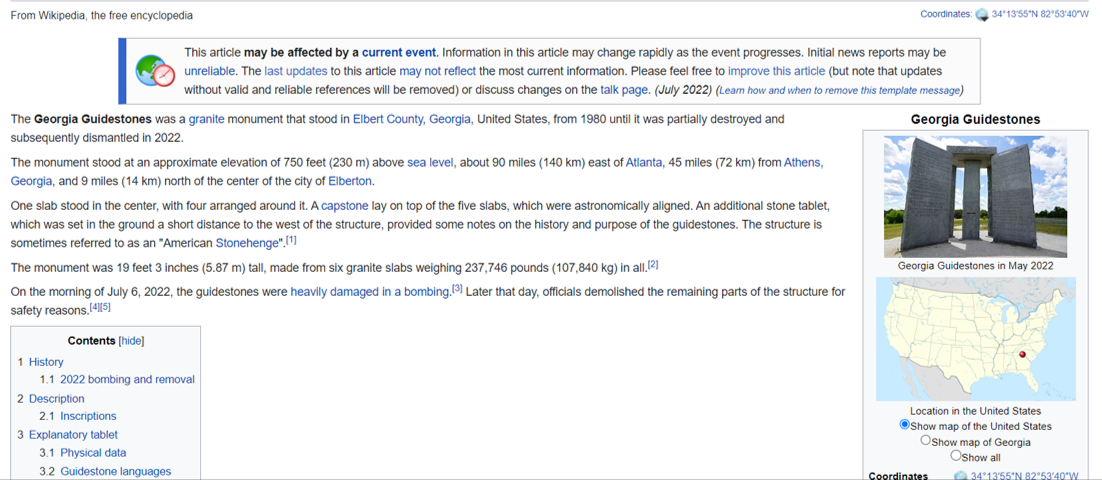This screenshot has width=1102, height=480.
Task: Open citation reference [5]
Action: pyautogui.click(x=106, y=307)
